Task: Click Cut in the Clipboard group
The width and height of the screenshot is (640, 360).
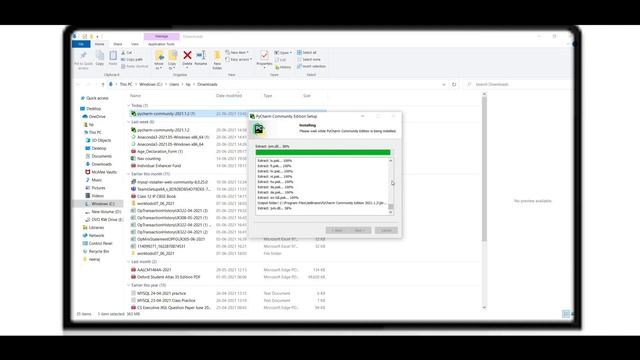Action: 127,53
